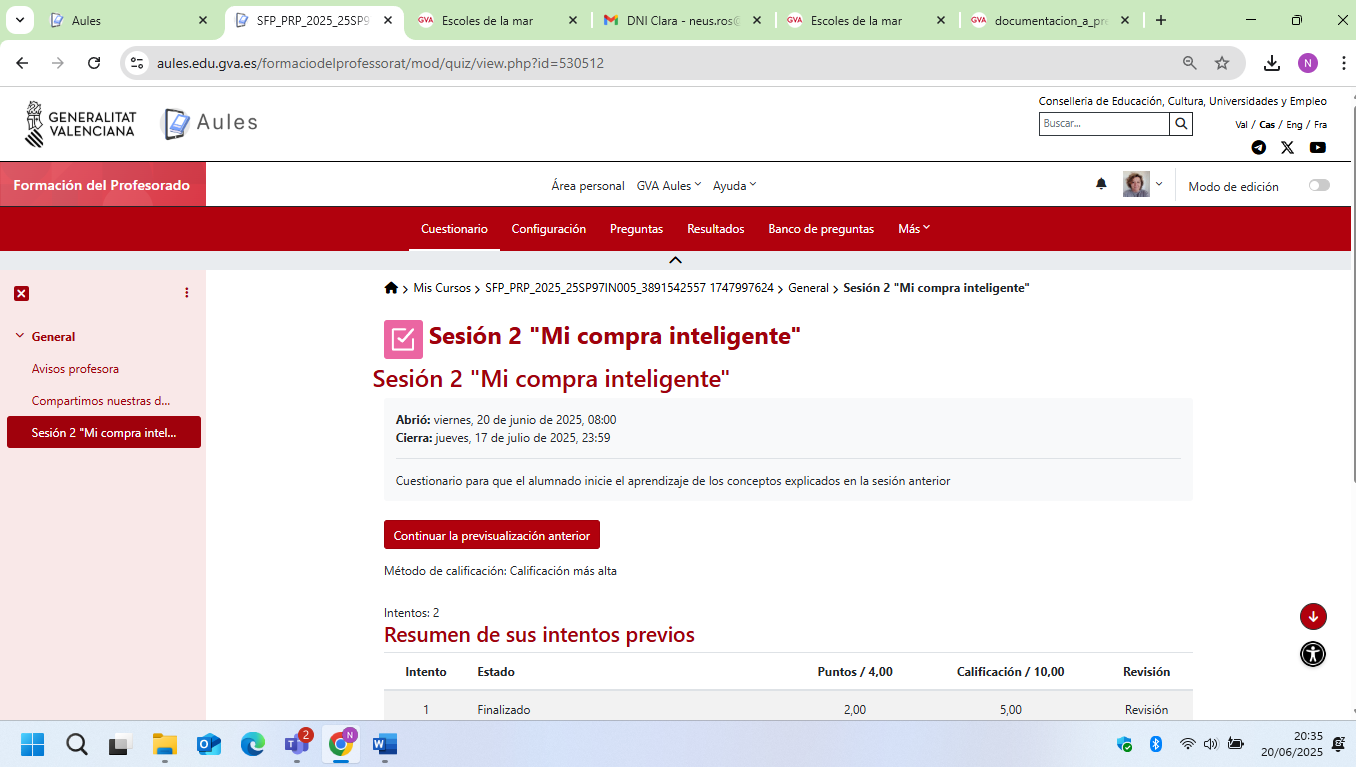Expand the Más dropdown menu
The image size is (1356, 767).
(914, 229)
